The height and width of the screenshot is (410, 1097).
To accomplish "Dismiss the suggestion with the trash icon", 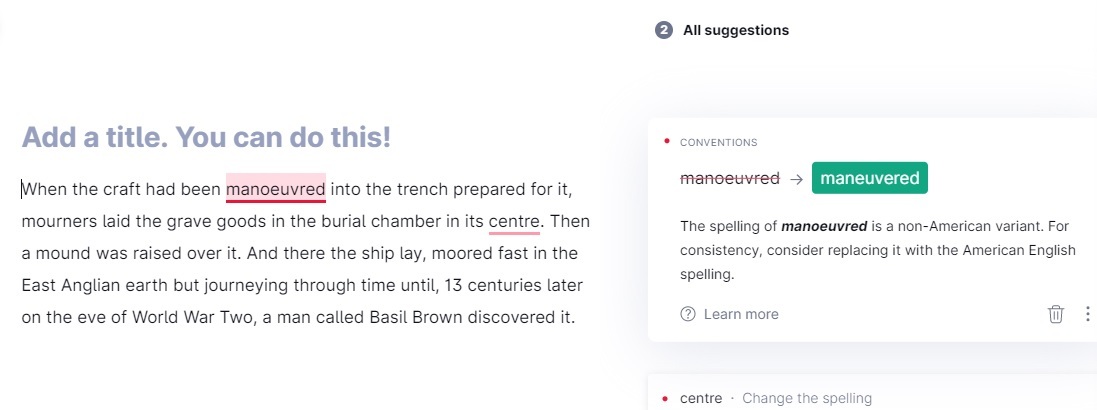I will pos(1055,314).
